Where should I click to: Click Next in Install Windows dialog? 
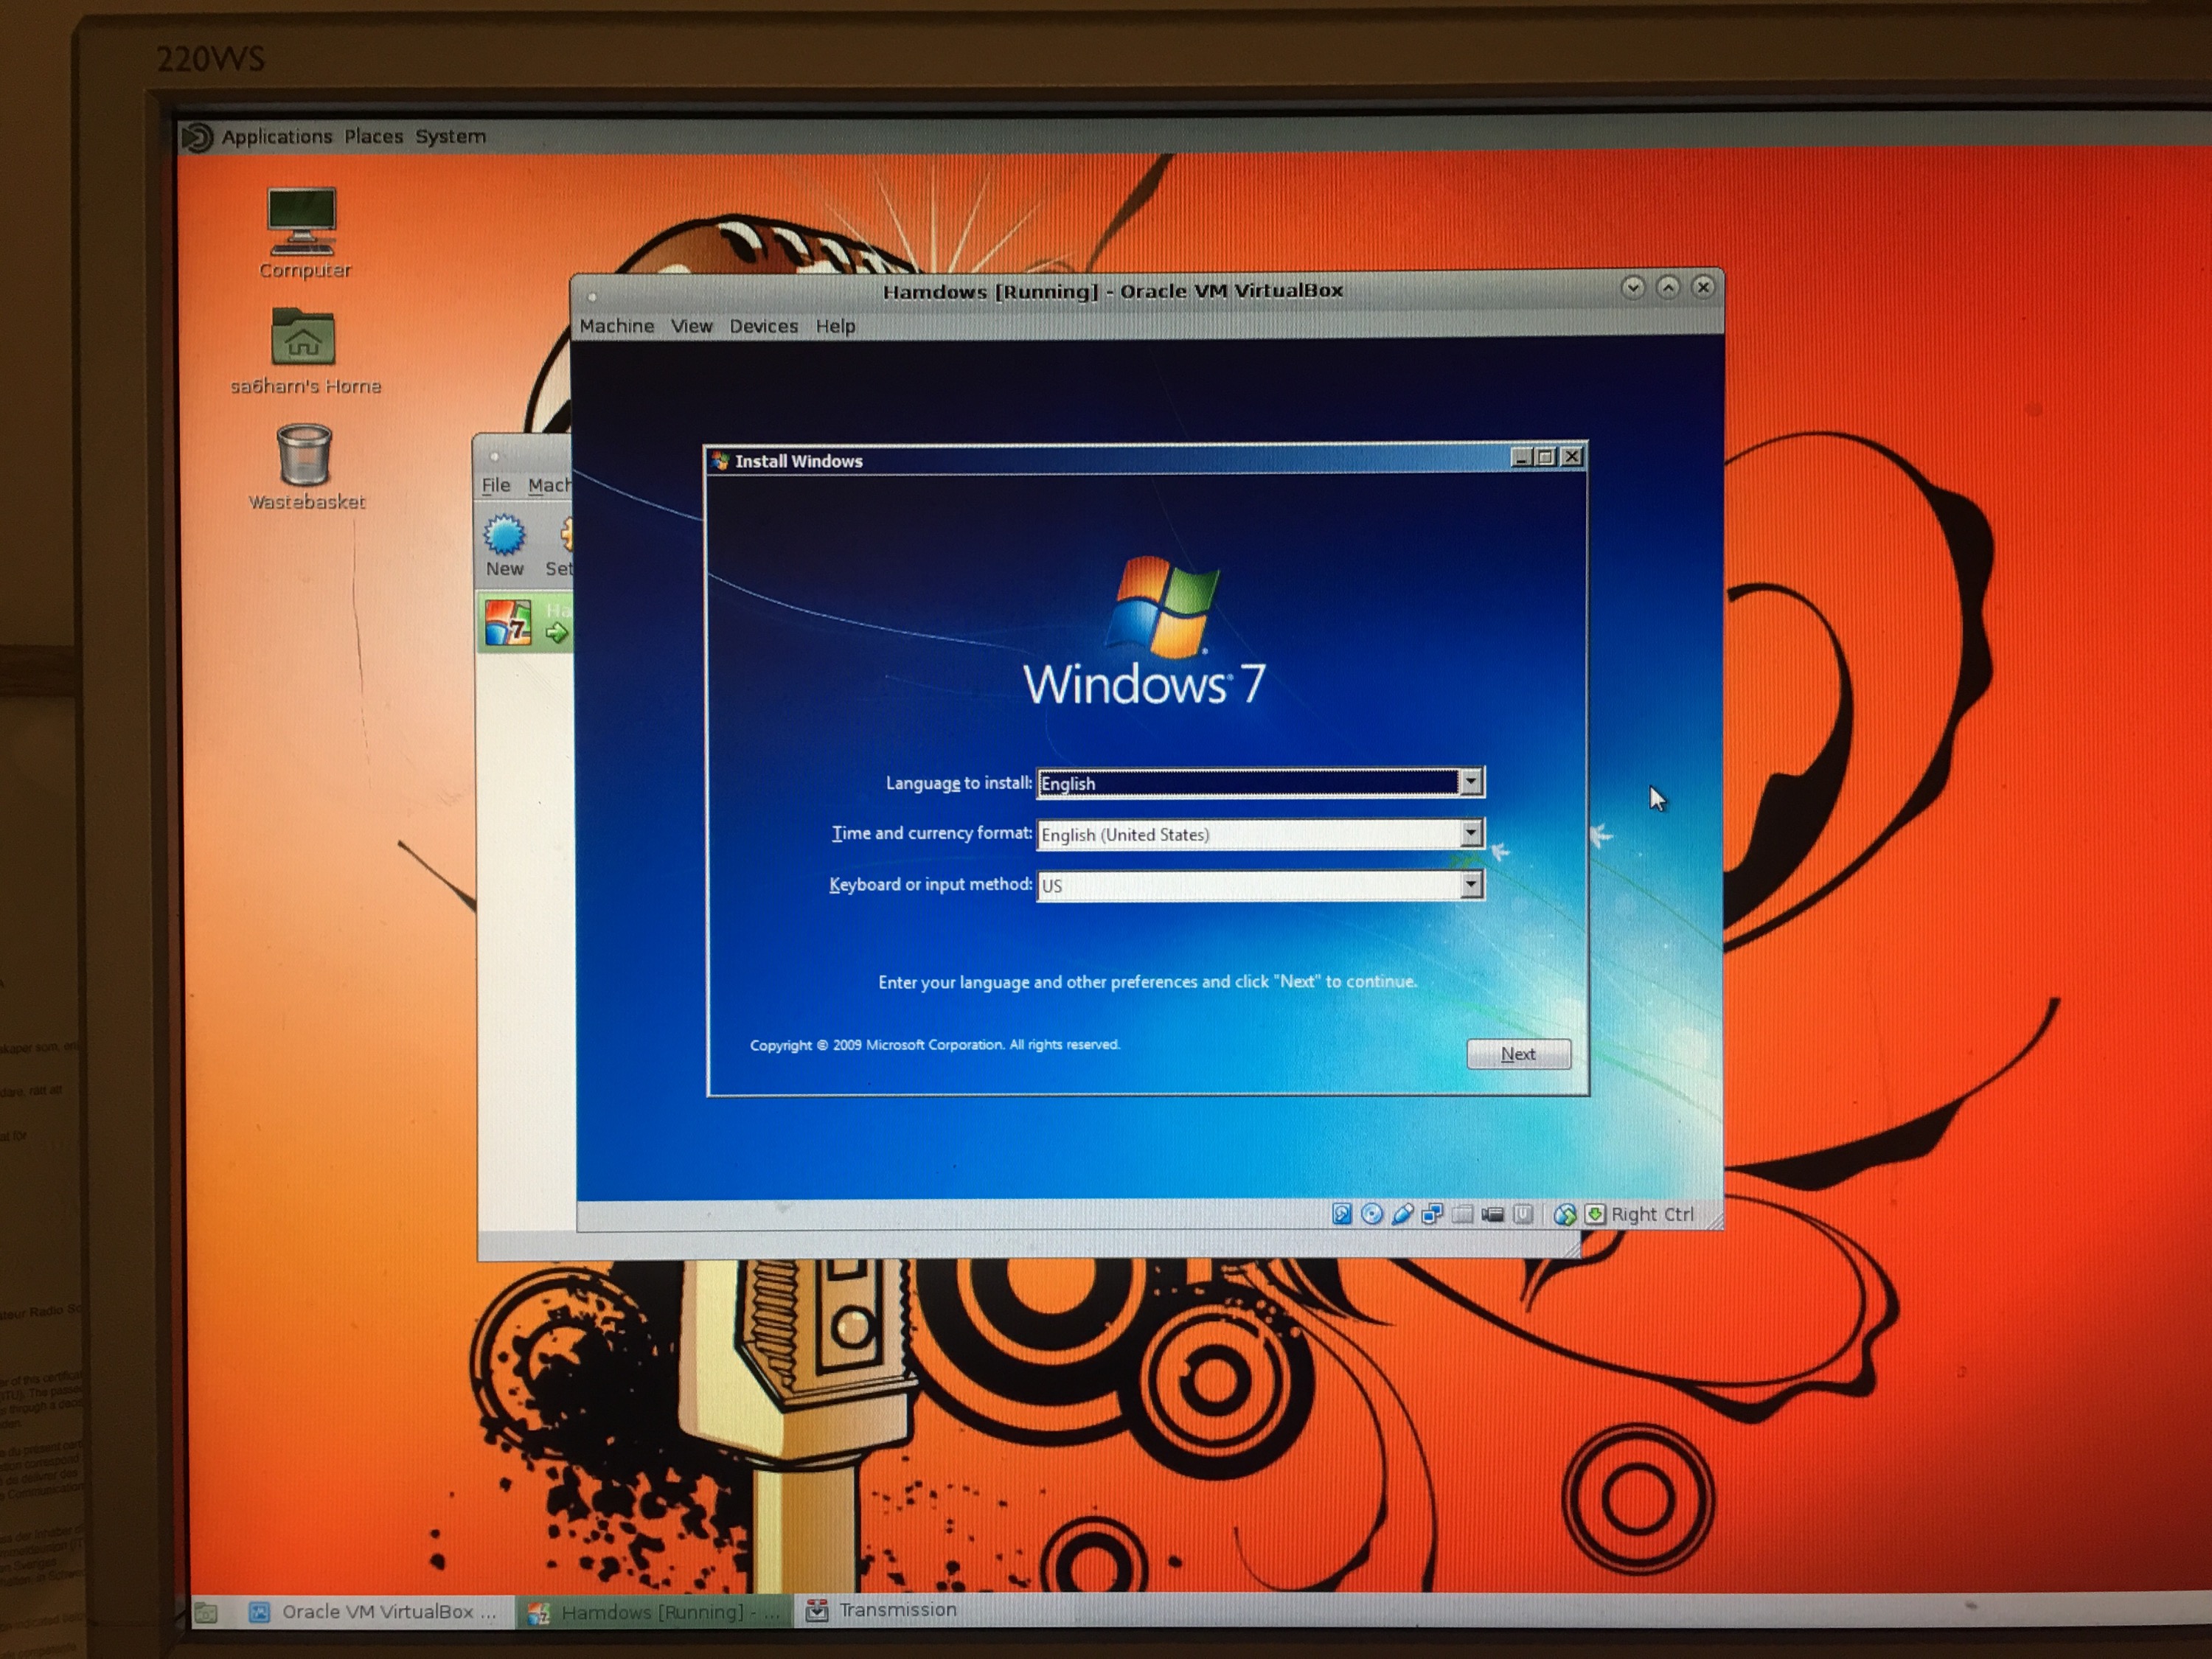[x=1518, y=1054]
